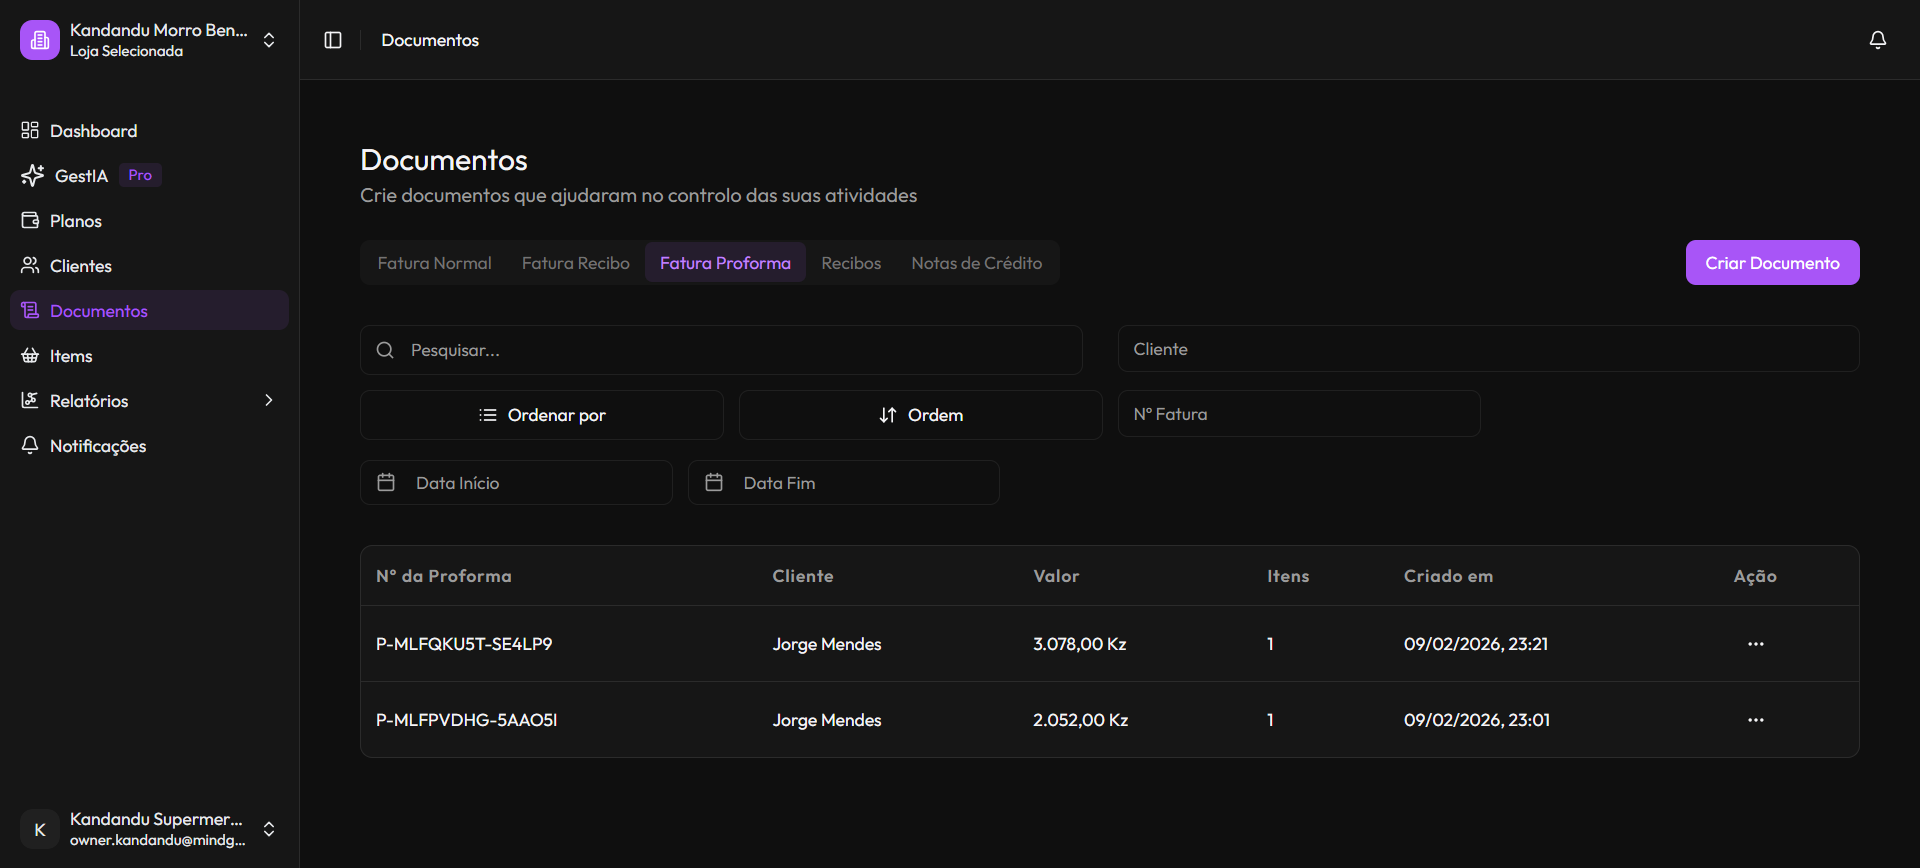This screenshot has height=868, width=1920.
Task: Expand the Relatórios submenu chevron
Action: (x=268, y=401)
